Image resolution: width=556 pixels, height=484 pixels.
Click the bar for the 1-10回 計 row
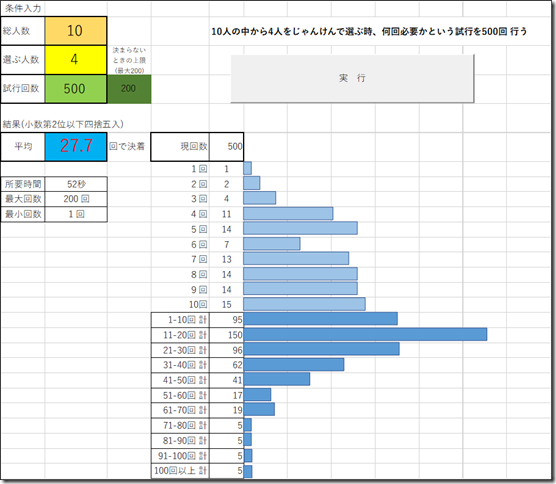point(321,319)
